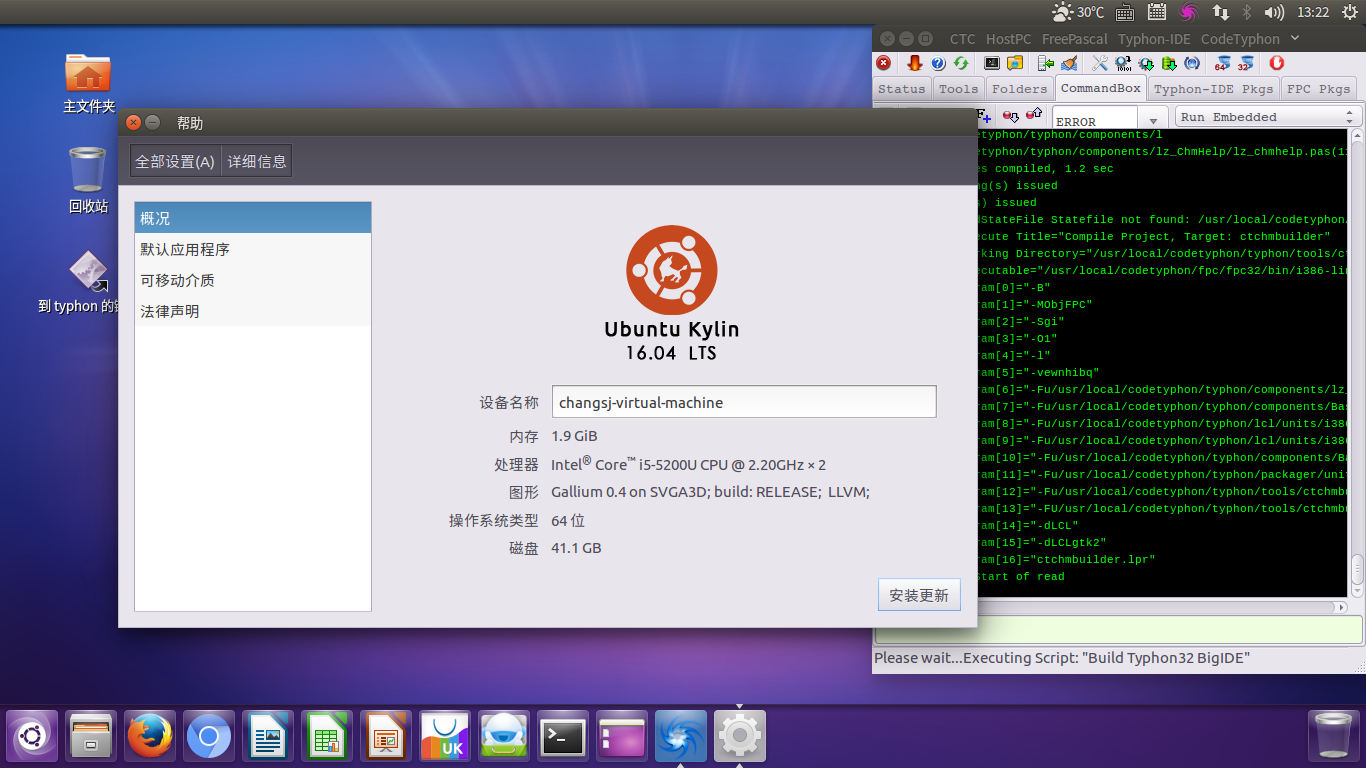Click the 全部设置(A) button
This screenshot has height=768, width=1366.
[175, 161]
